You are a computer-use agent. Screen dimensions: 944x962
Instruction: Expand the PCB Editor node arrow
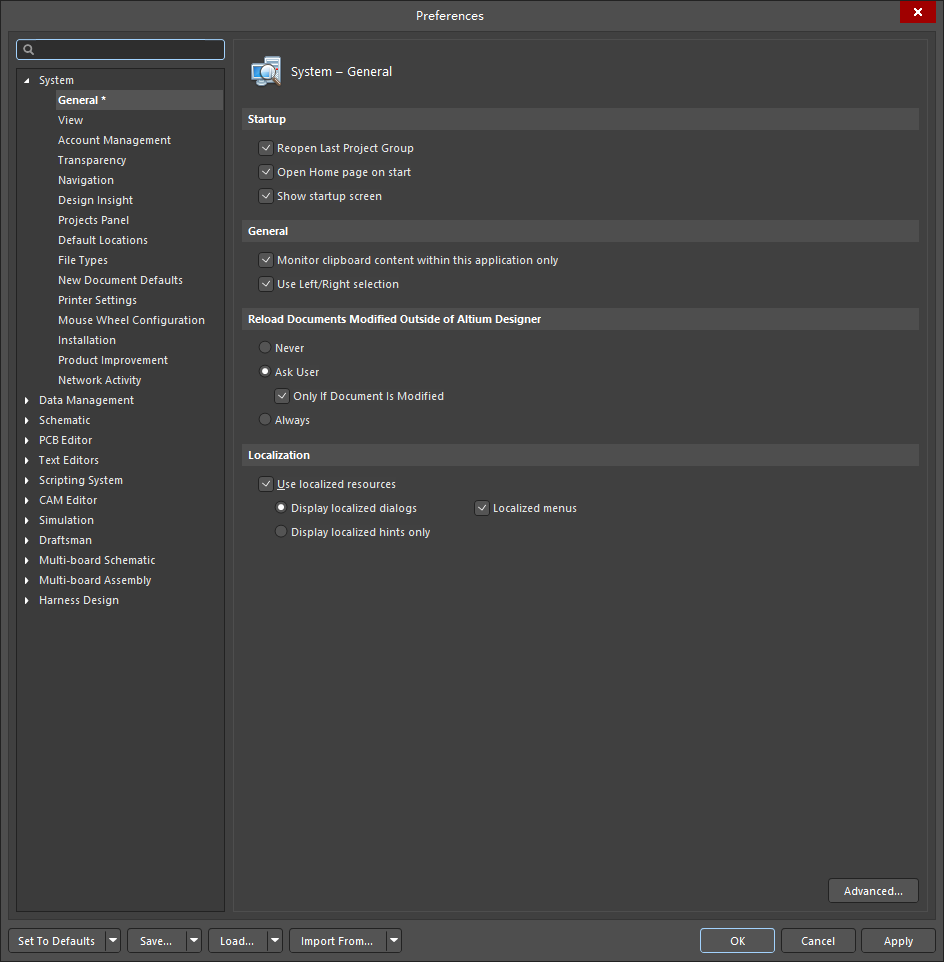[26, 441]
